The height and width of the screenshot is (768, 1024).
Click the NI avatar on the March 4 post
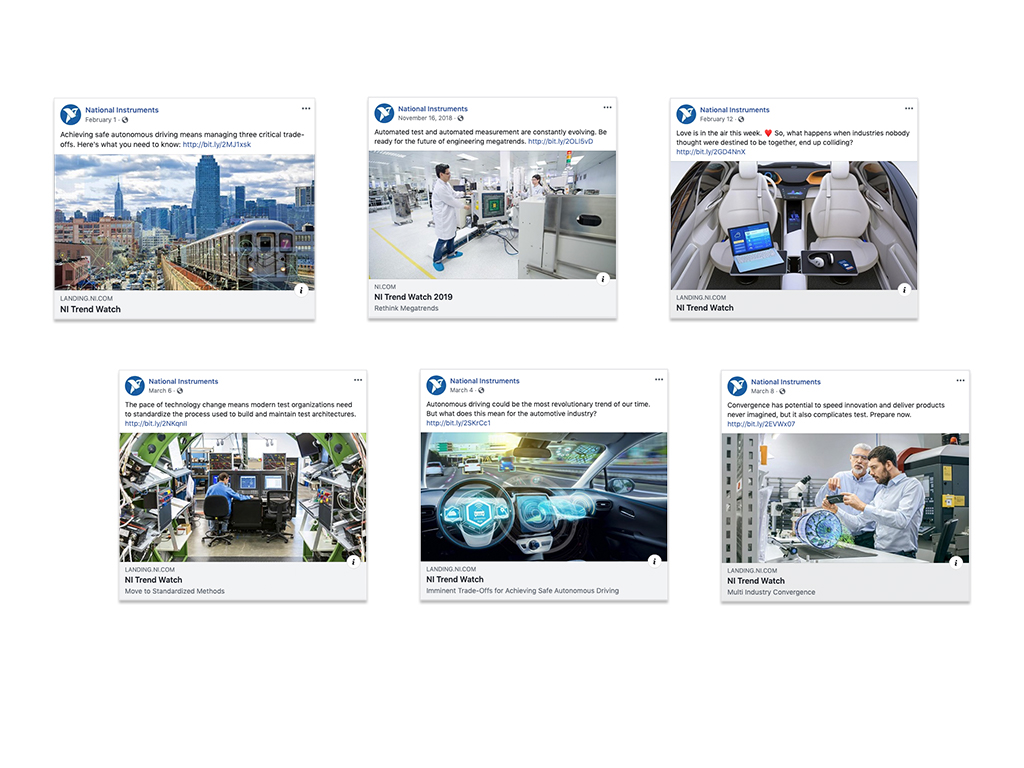(436, 385)
